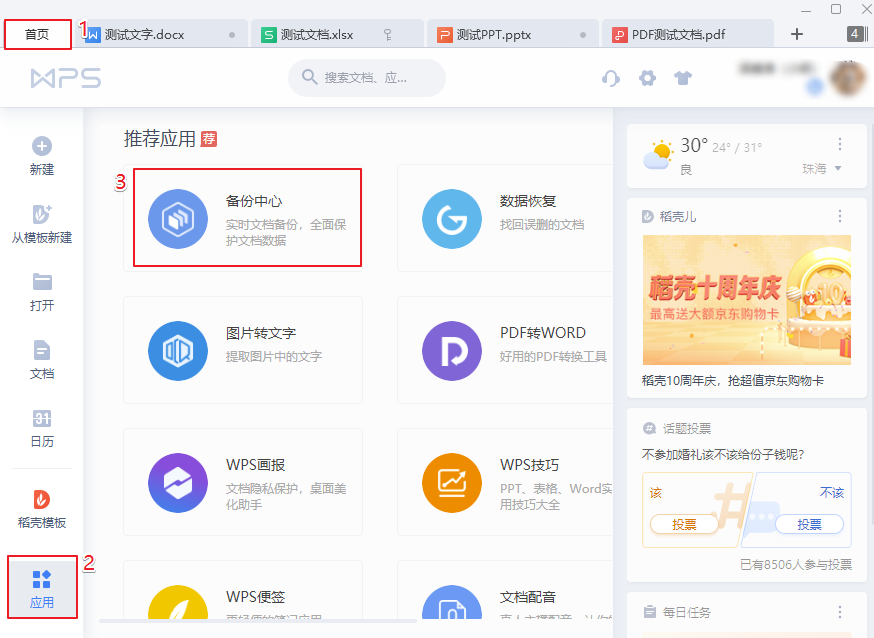Open the WPS技巧 app icon
The height and width of the screenshot is (638, 874).
click(x=451, y=483)
